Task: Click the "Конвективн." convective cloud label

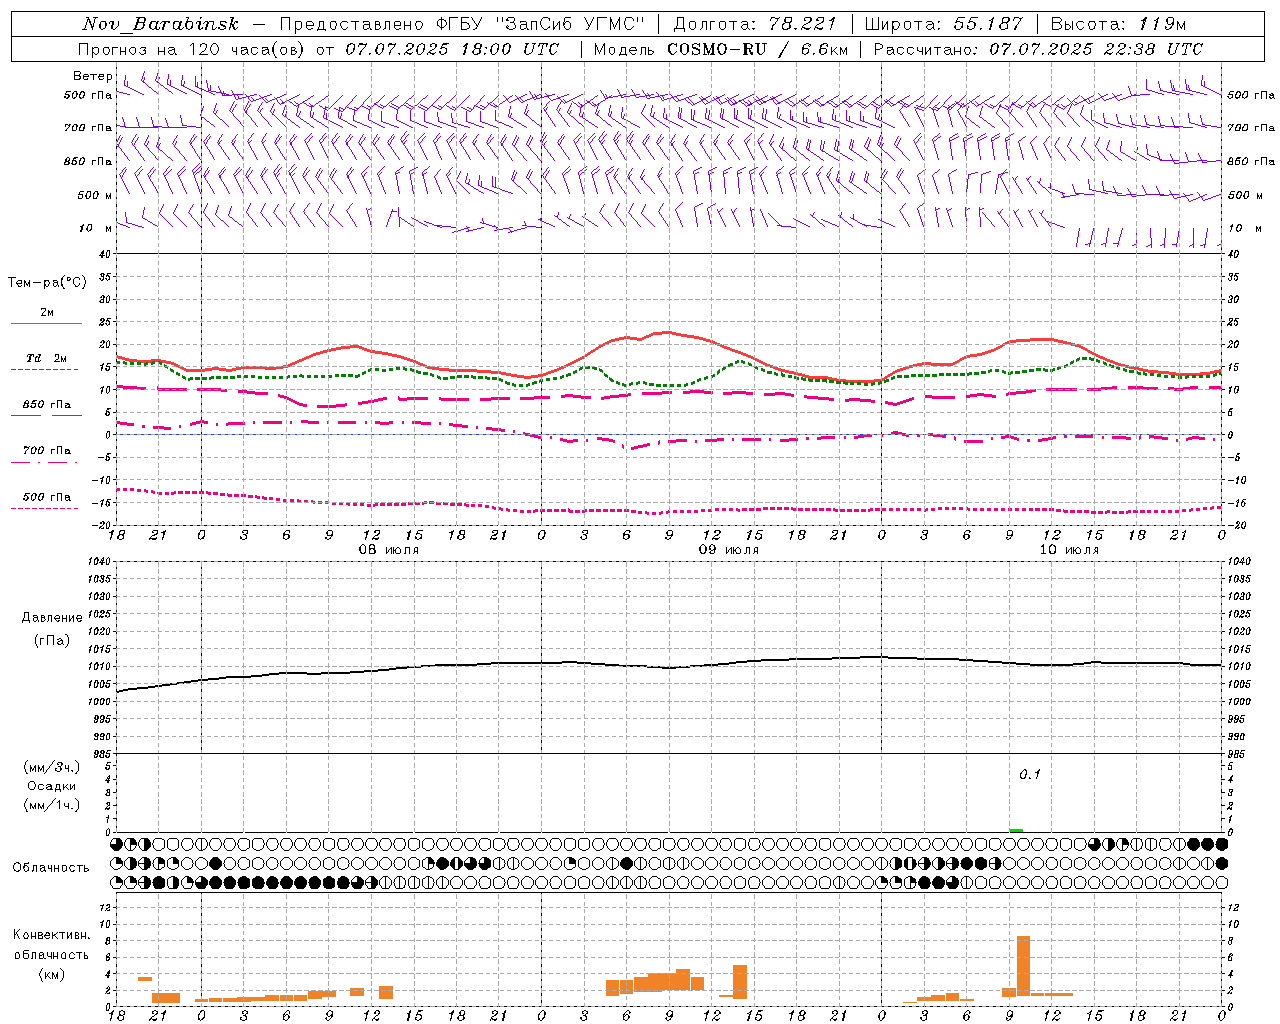Action: [x=52, y=935]
